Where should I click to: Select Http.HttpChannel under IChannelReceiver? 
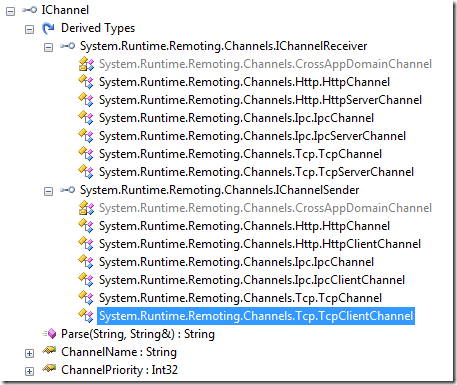tap(244, 82)
